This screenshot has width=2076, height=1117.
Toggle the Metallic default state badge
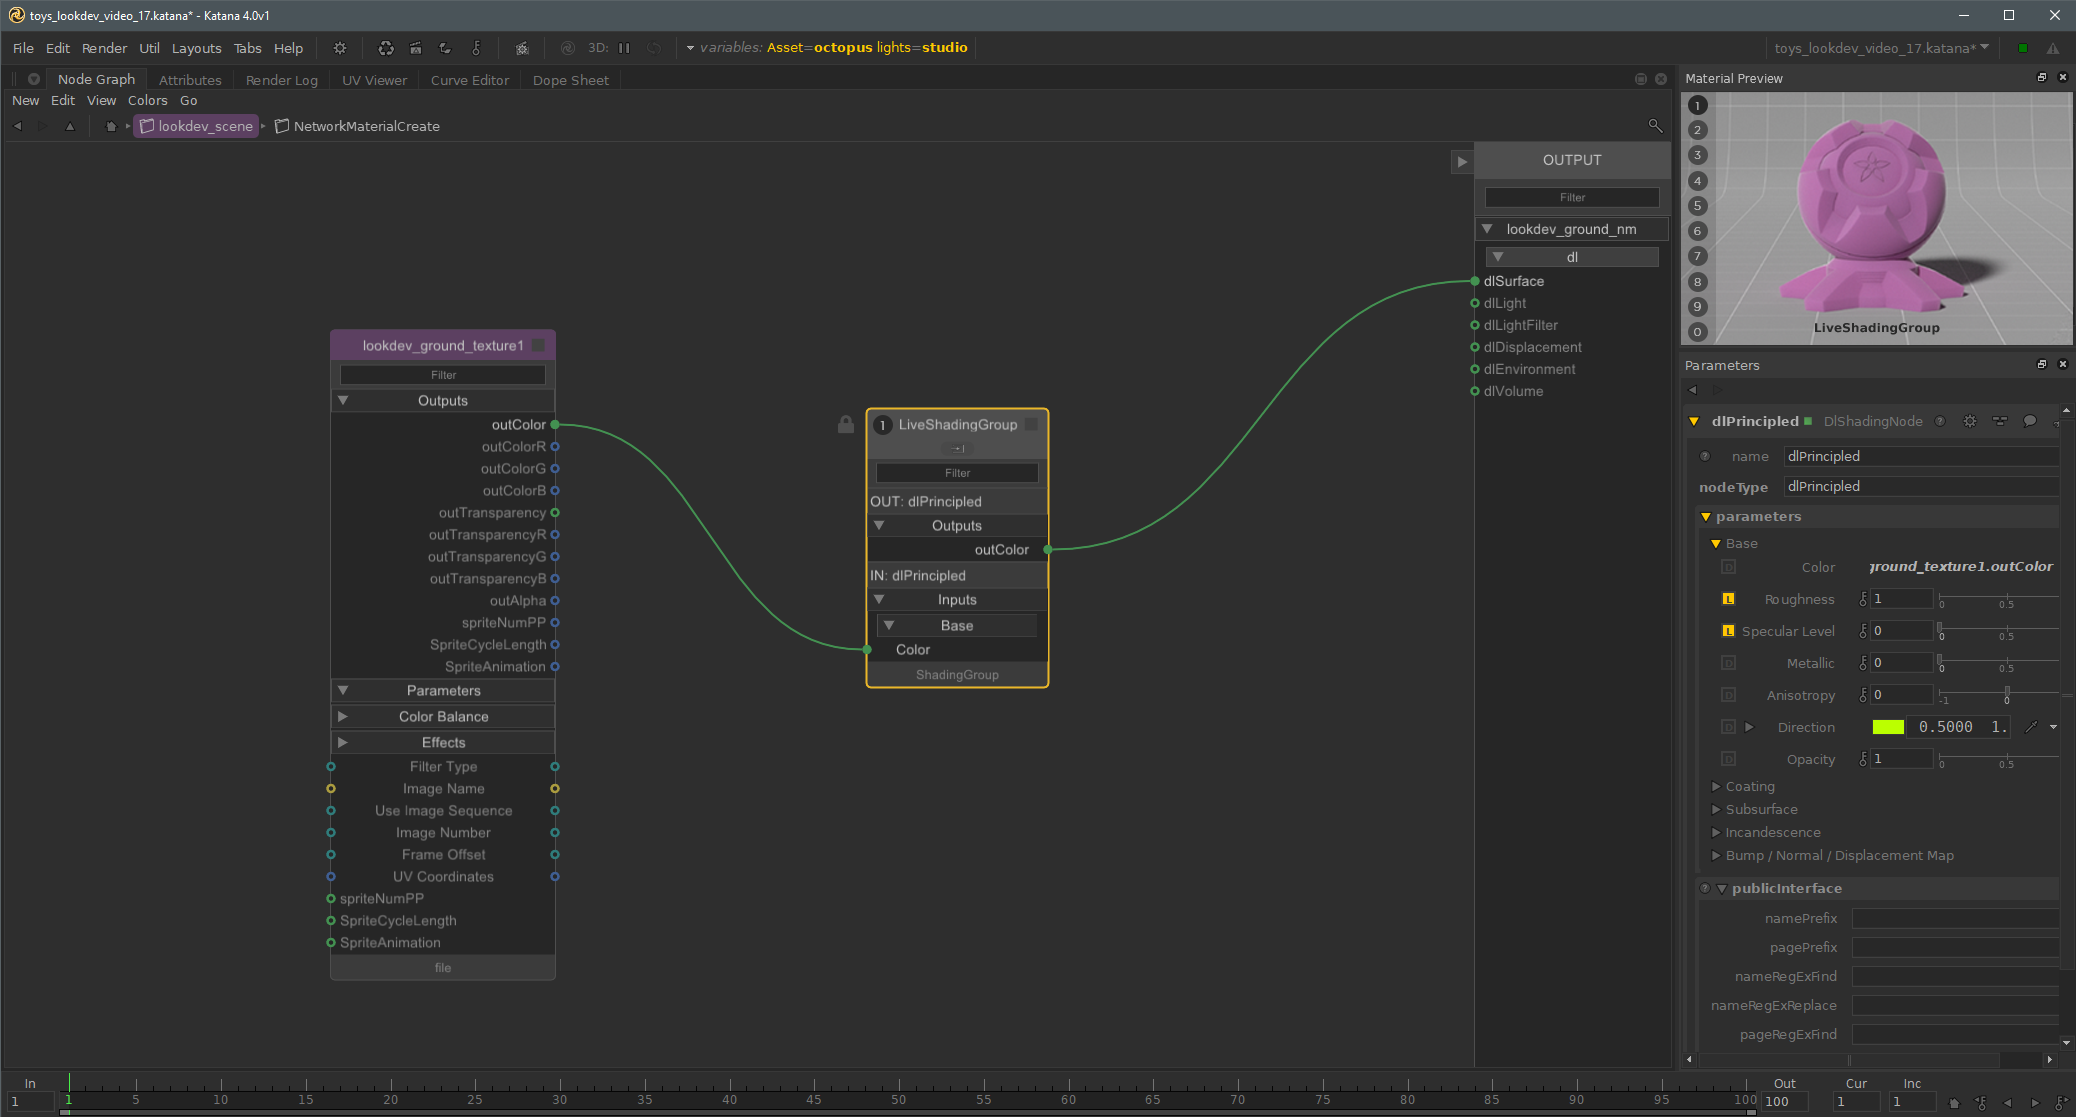pos(1728,663)
